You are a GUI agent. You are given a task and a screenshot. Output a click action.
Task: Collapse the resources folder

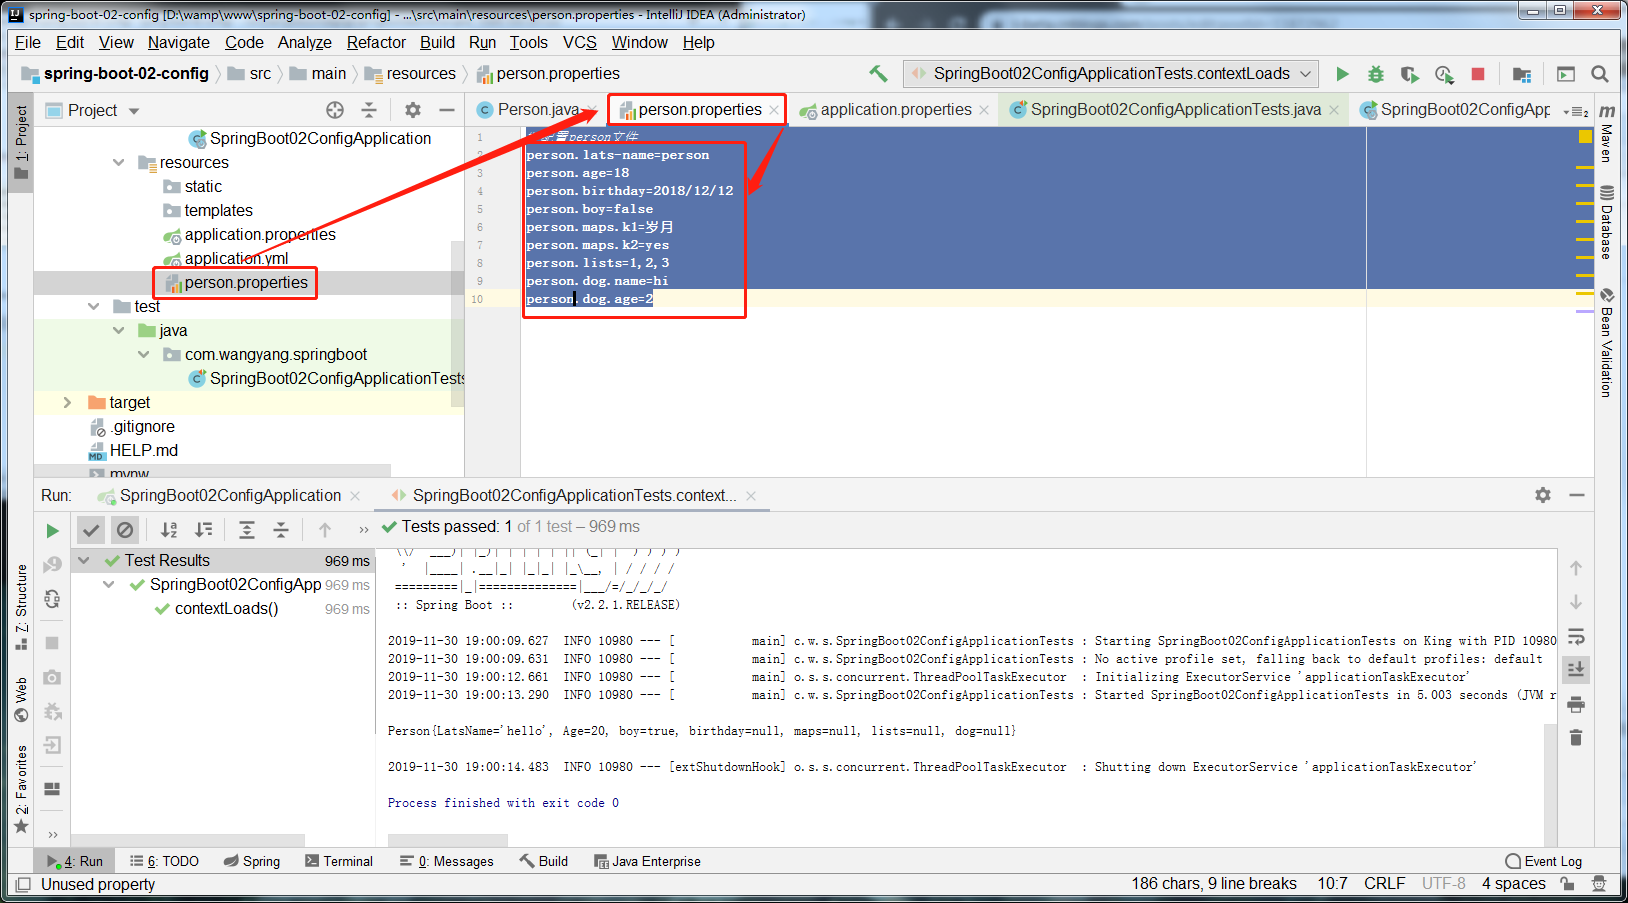click(x=119, y=162)
